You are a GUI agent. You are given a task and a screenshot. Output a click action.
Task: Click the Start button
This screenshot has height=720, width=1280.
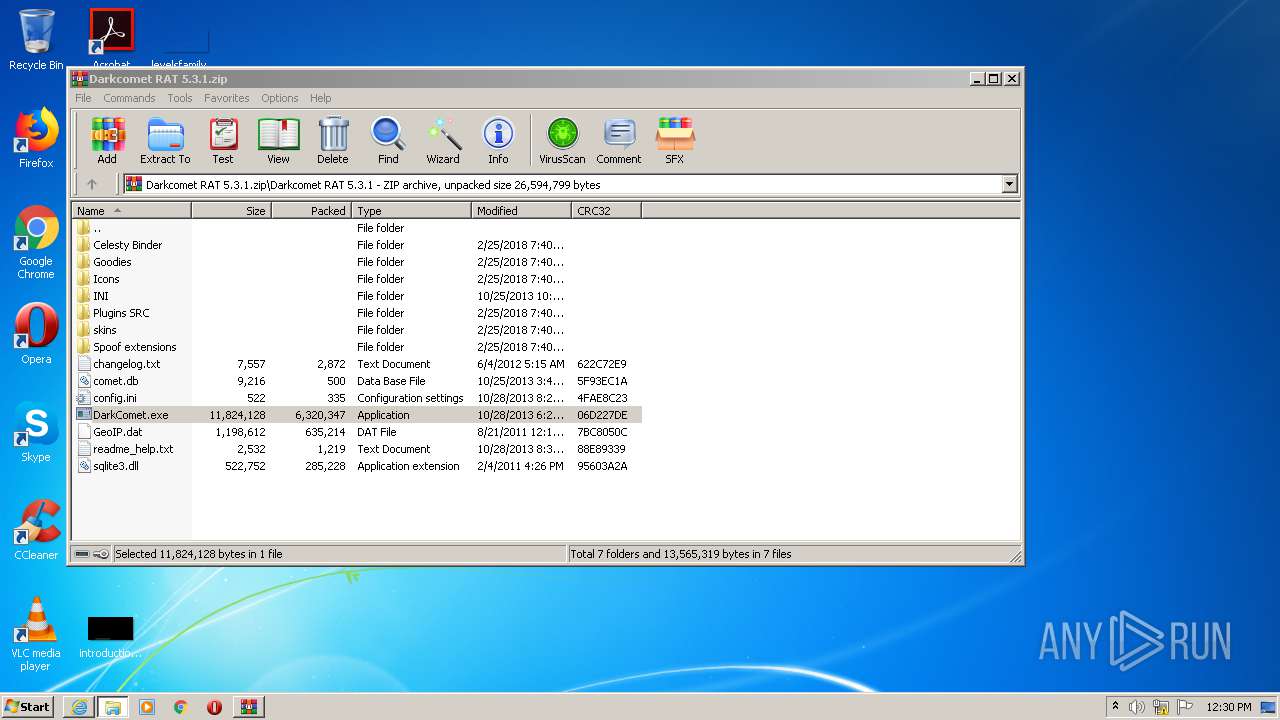pyautogui.click(x=28, y=707)
